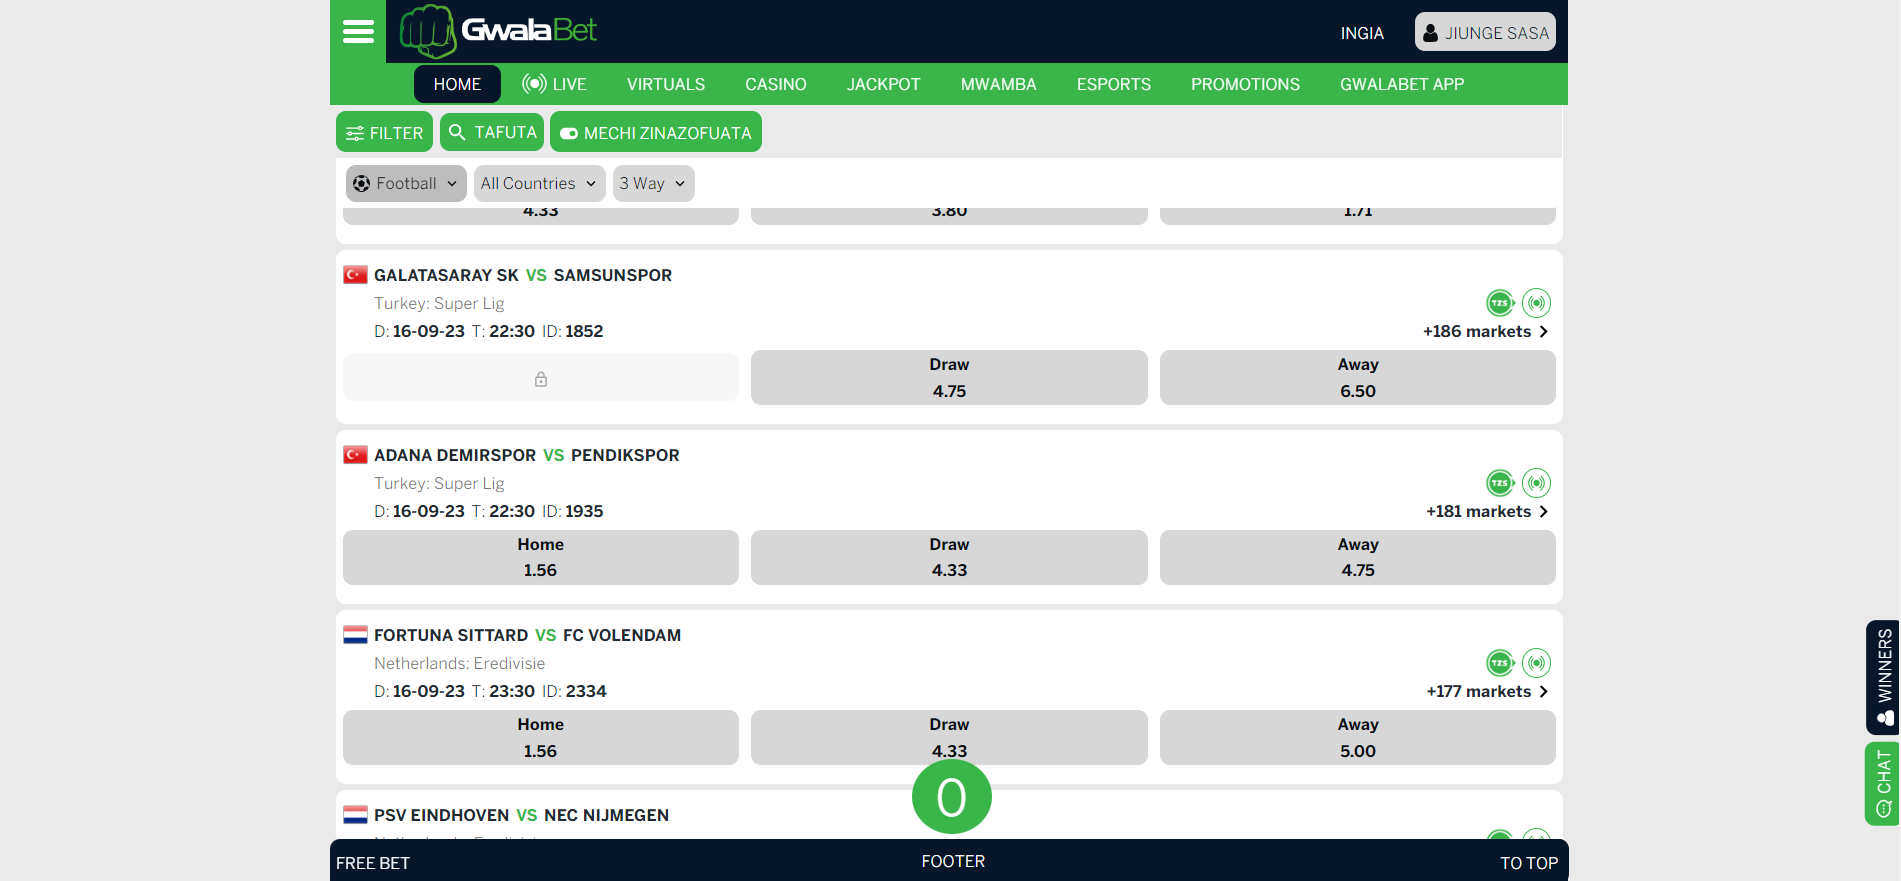Click 'Turkey: Super Lig' under Adana Demirspor
The height and width of the screenshot is (881, 1901).
point(439,483)
